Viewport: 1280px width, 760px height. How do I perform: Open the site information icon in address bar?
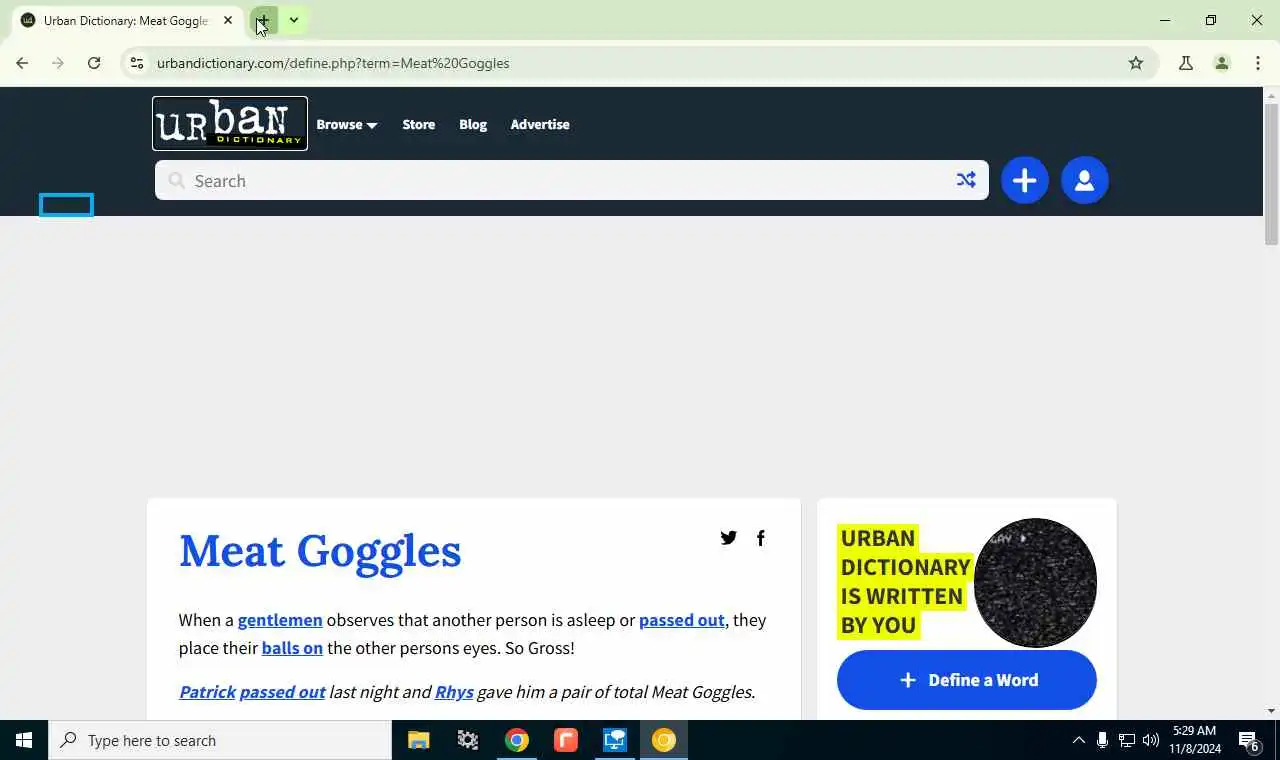(137, 63)
